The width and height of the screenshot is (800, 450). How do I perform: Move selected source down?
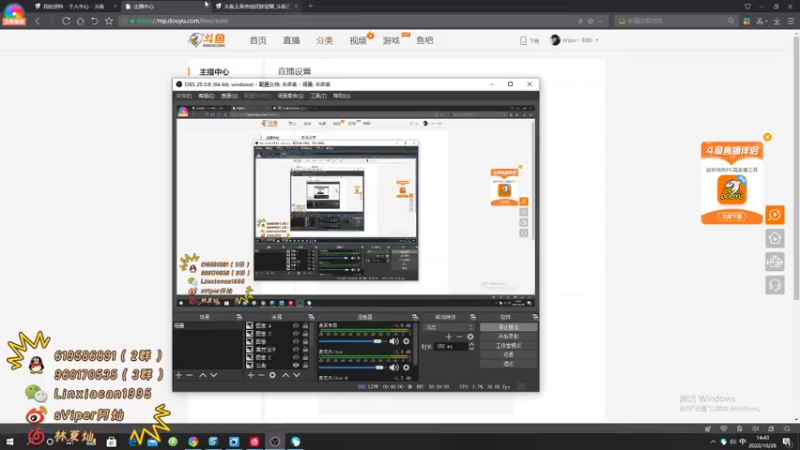click(x=296, y=375)
